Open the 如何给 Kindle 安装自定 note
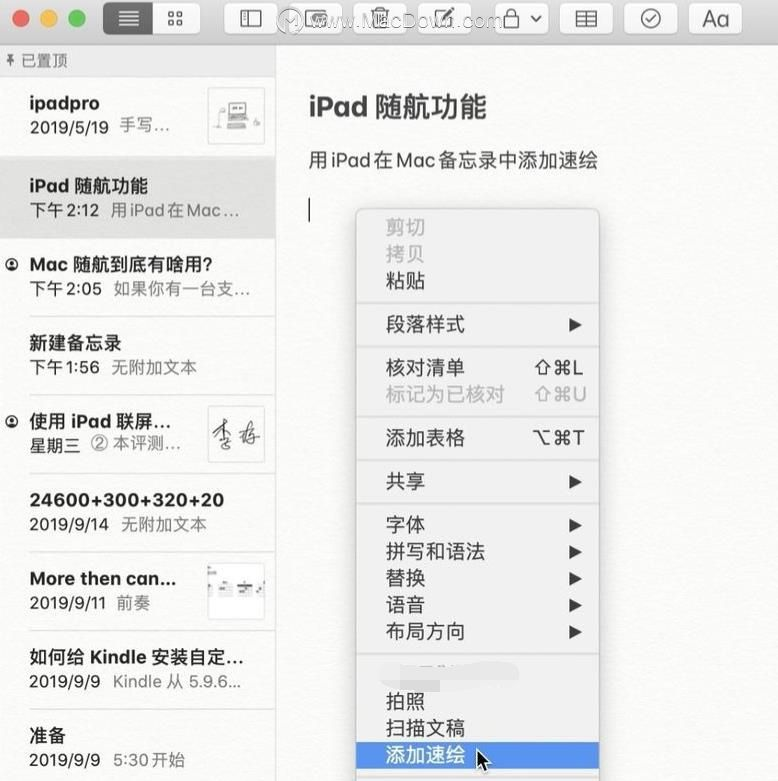The image size is (778, 781). (x=137, y=669)
